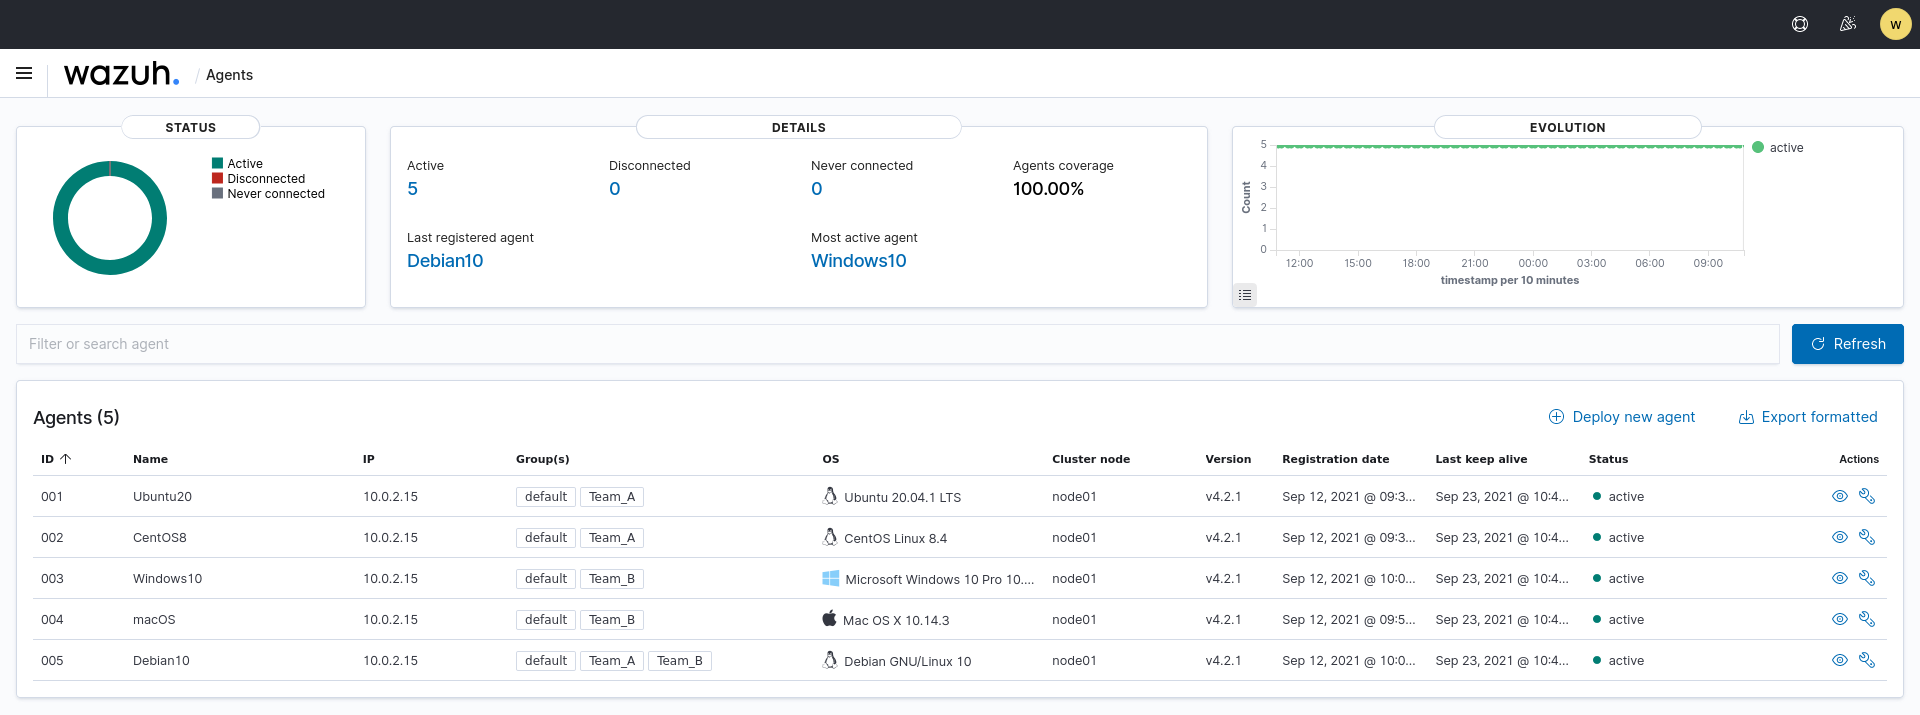Toggle Disconnected legend in Status chart

[258, 178]
